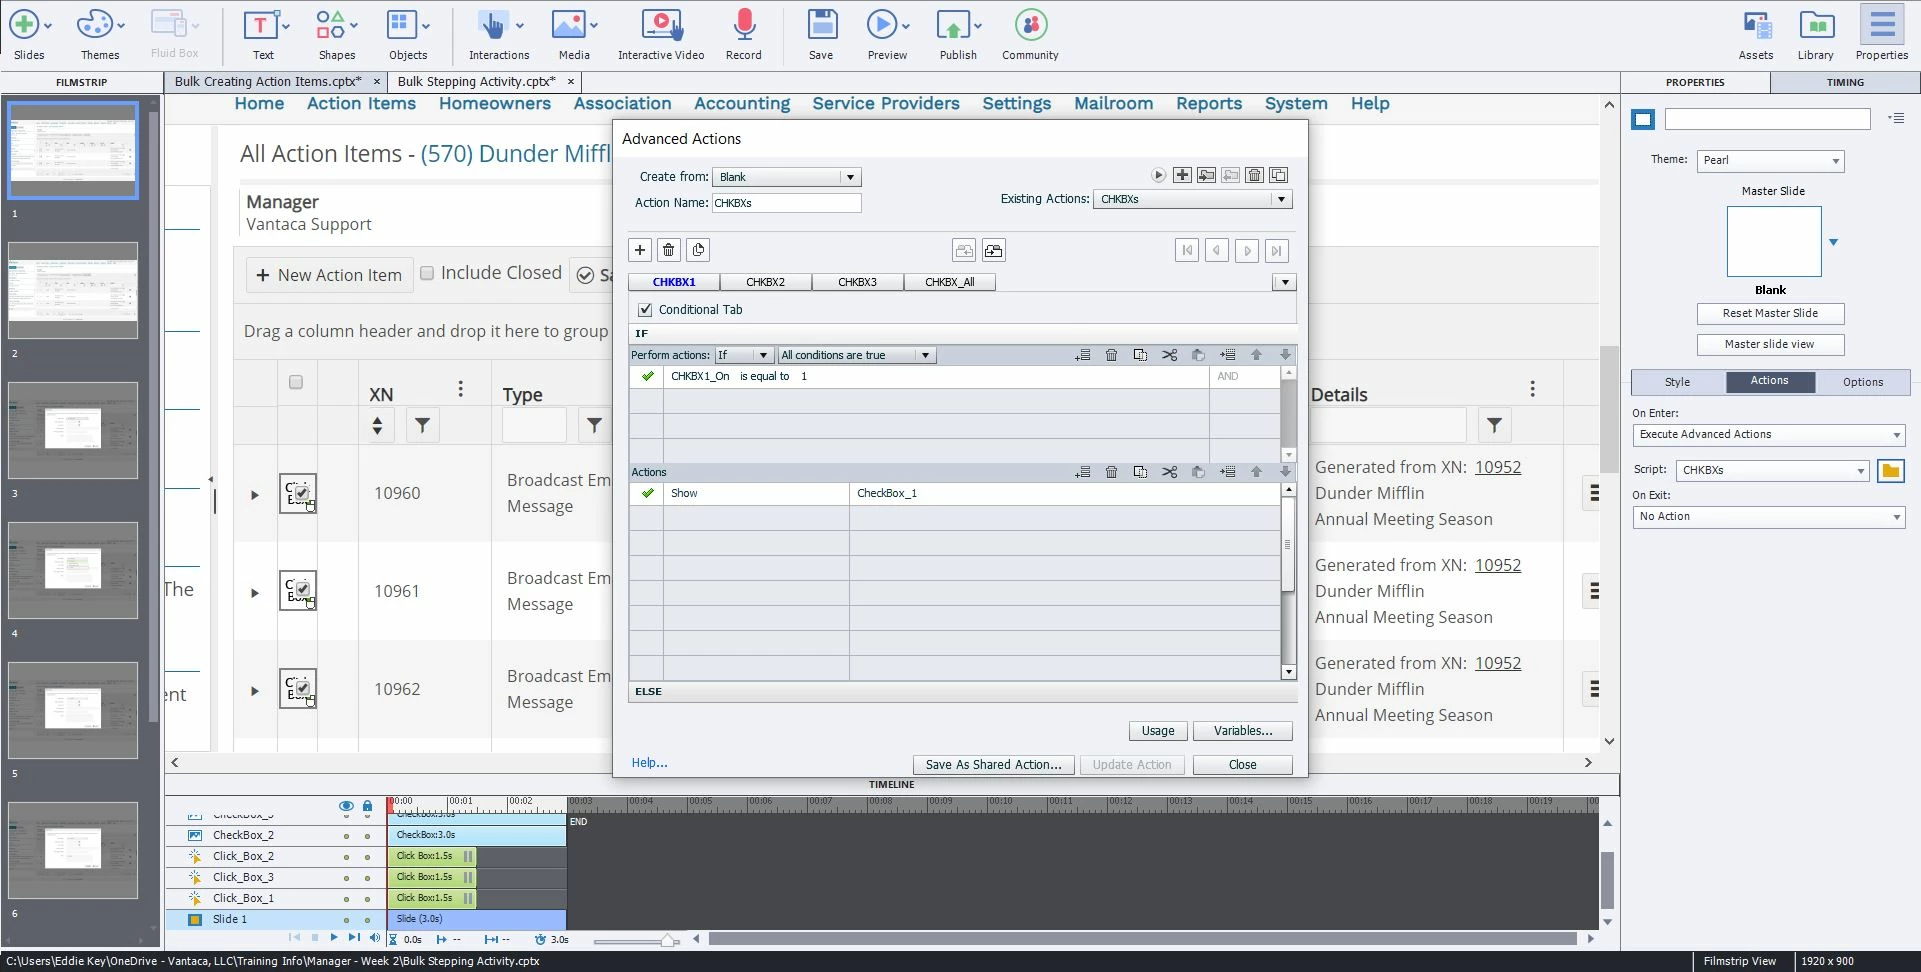Open the Preview options
This screenshot has width=1921, height=972.
(887, 35)
